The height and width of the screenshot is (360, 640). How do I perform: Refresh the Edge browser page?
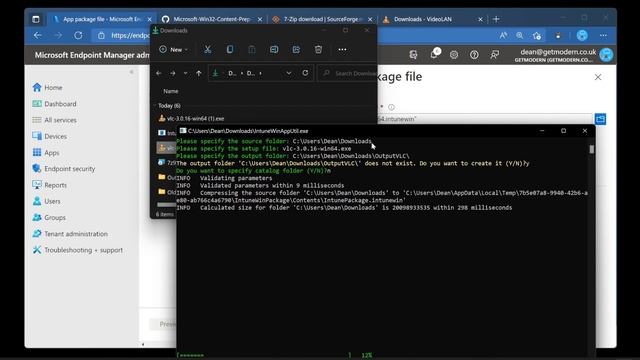[78, 36]
